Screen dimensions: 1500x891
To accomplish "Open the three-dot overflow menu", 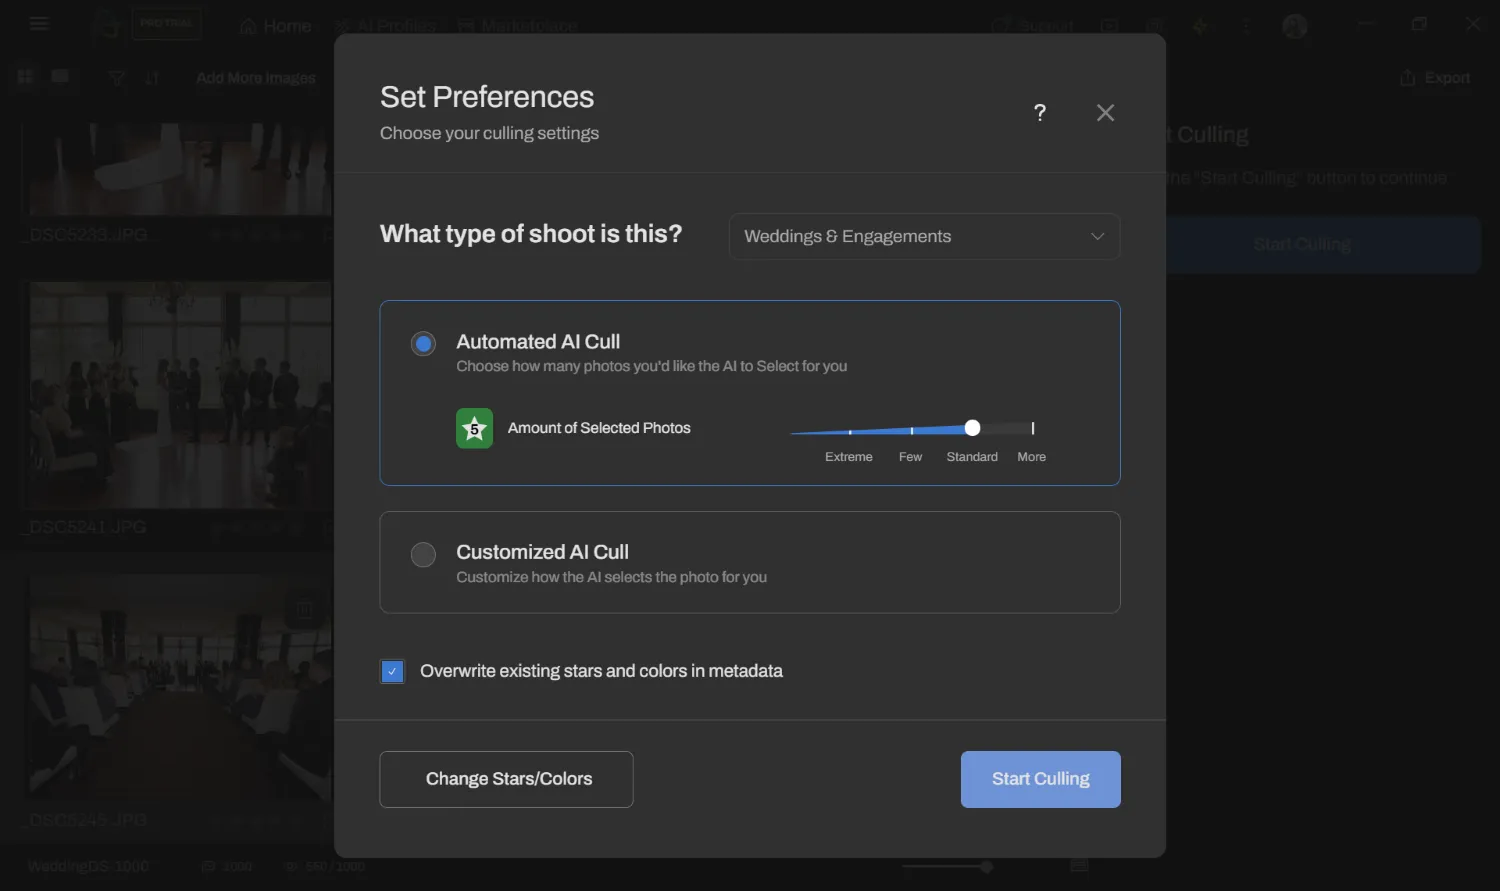I will point(1246,25).
